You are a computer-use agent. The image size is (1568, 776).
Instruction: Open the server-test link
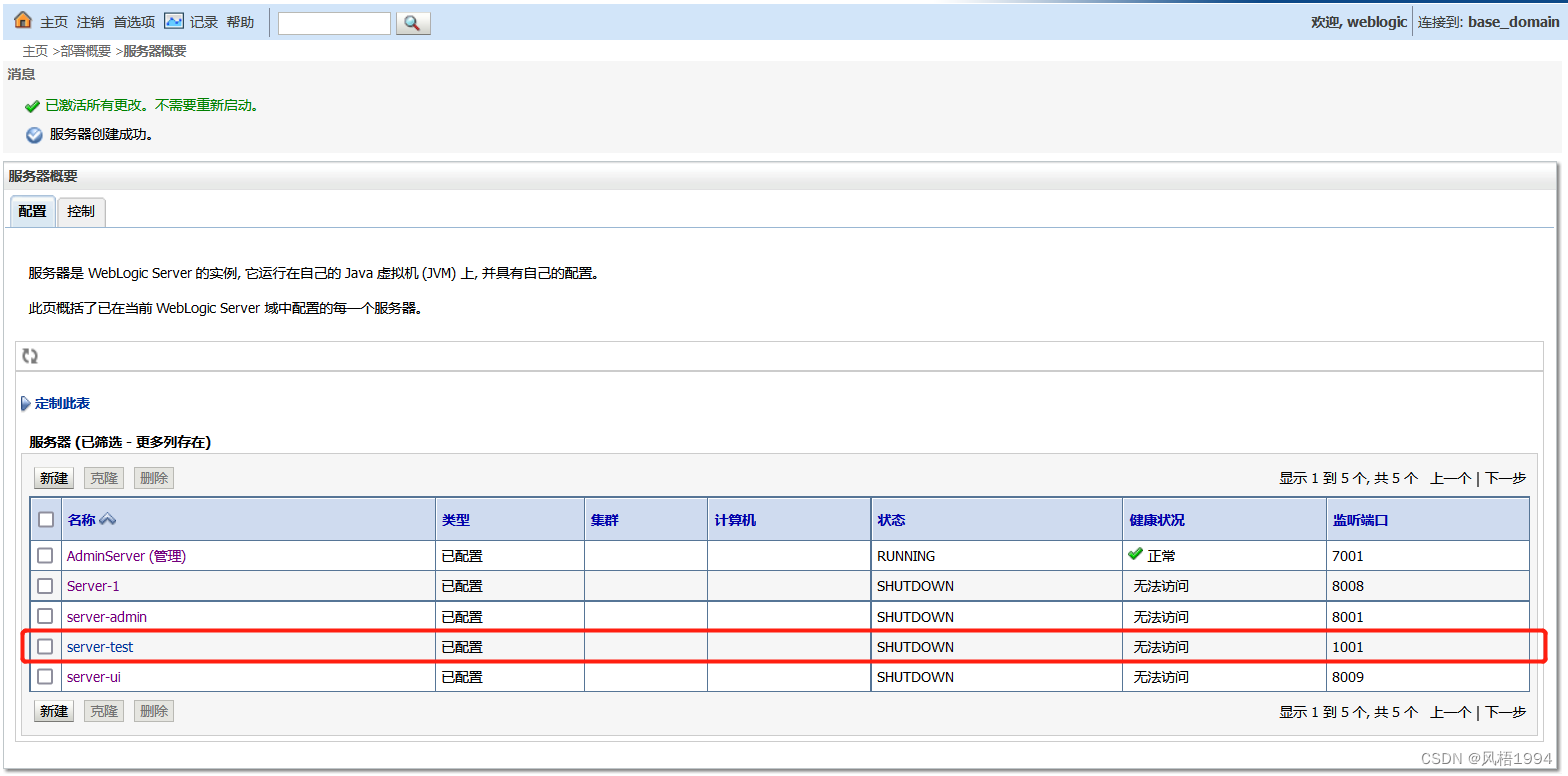coord(100,647)
